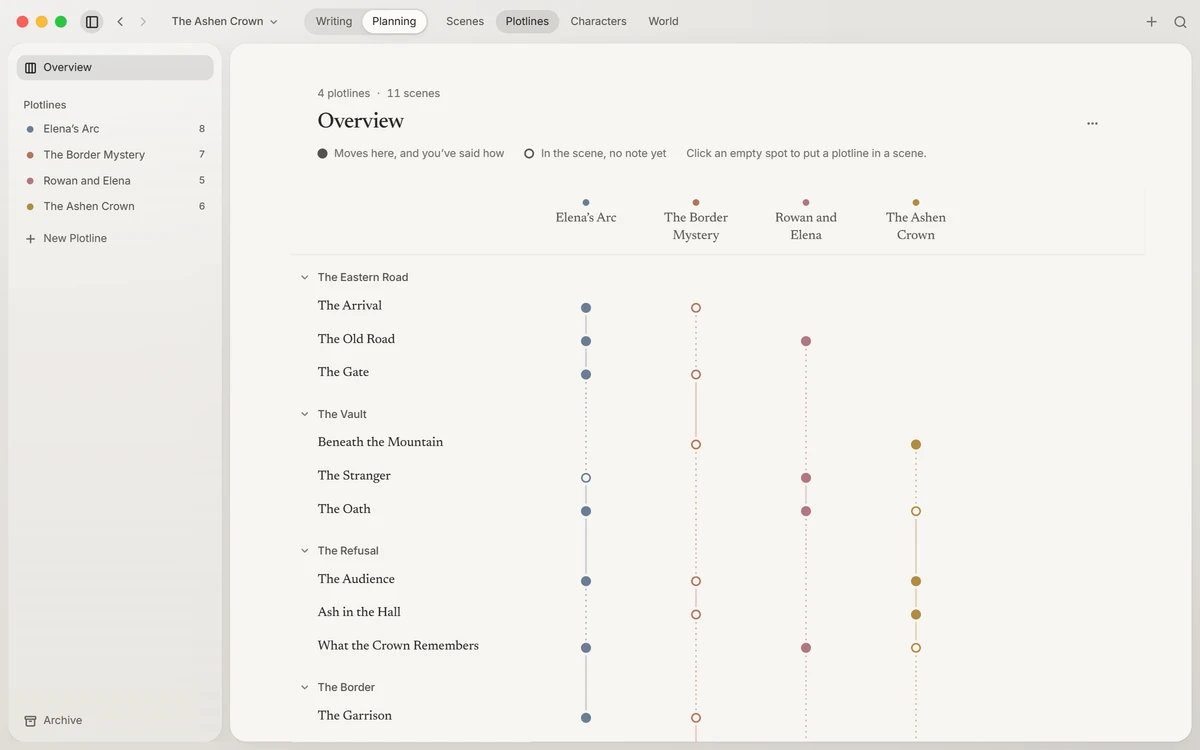Open the World tab
The image size is (1200, 750).
click(x=663, y=21)
